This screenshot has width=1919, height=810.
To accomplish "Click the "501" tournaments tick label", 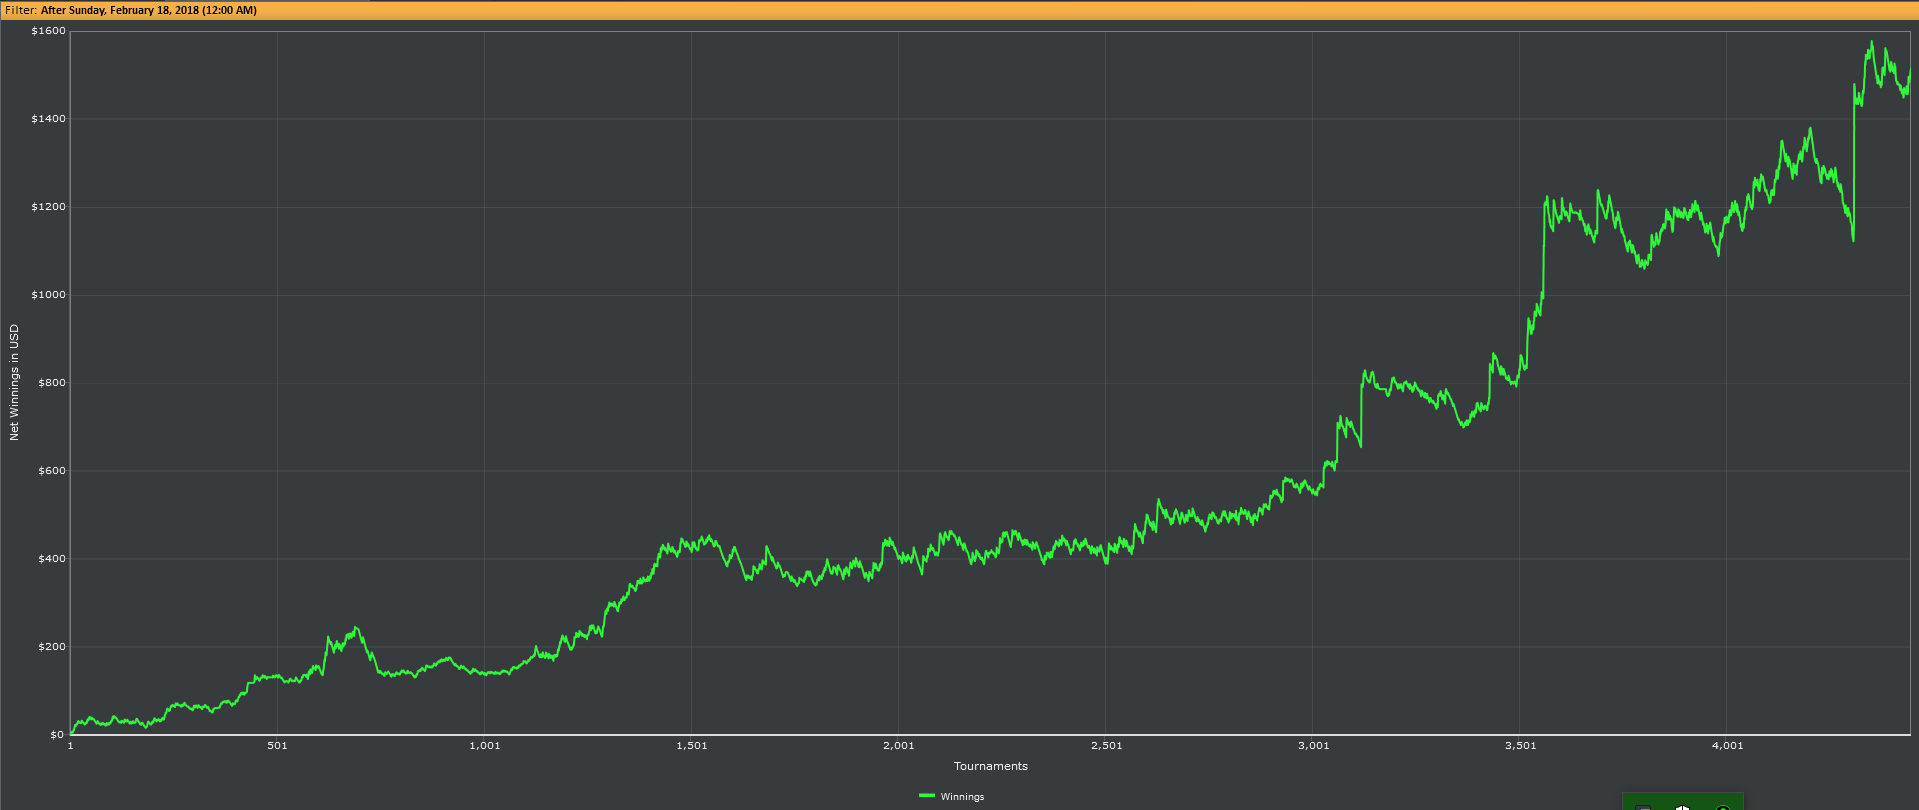I will 277,745.
